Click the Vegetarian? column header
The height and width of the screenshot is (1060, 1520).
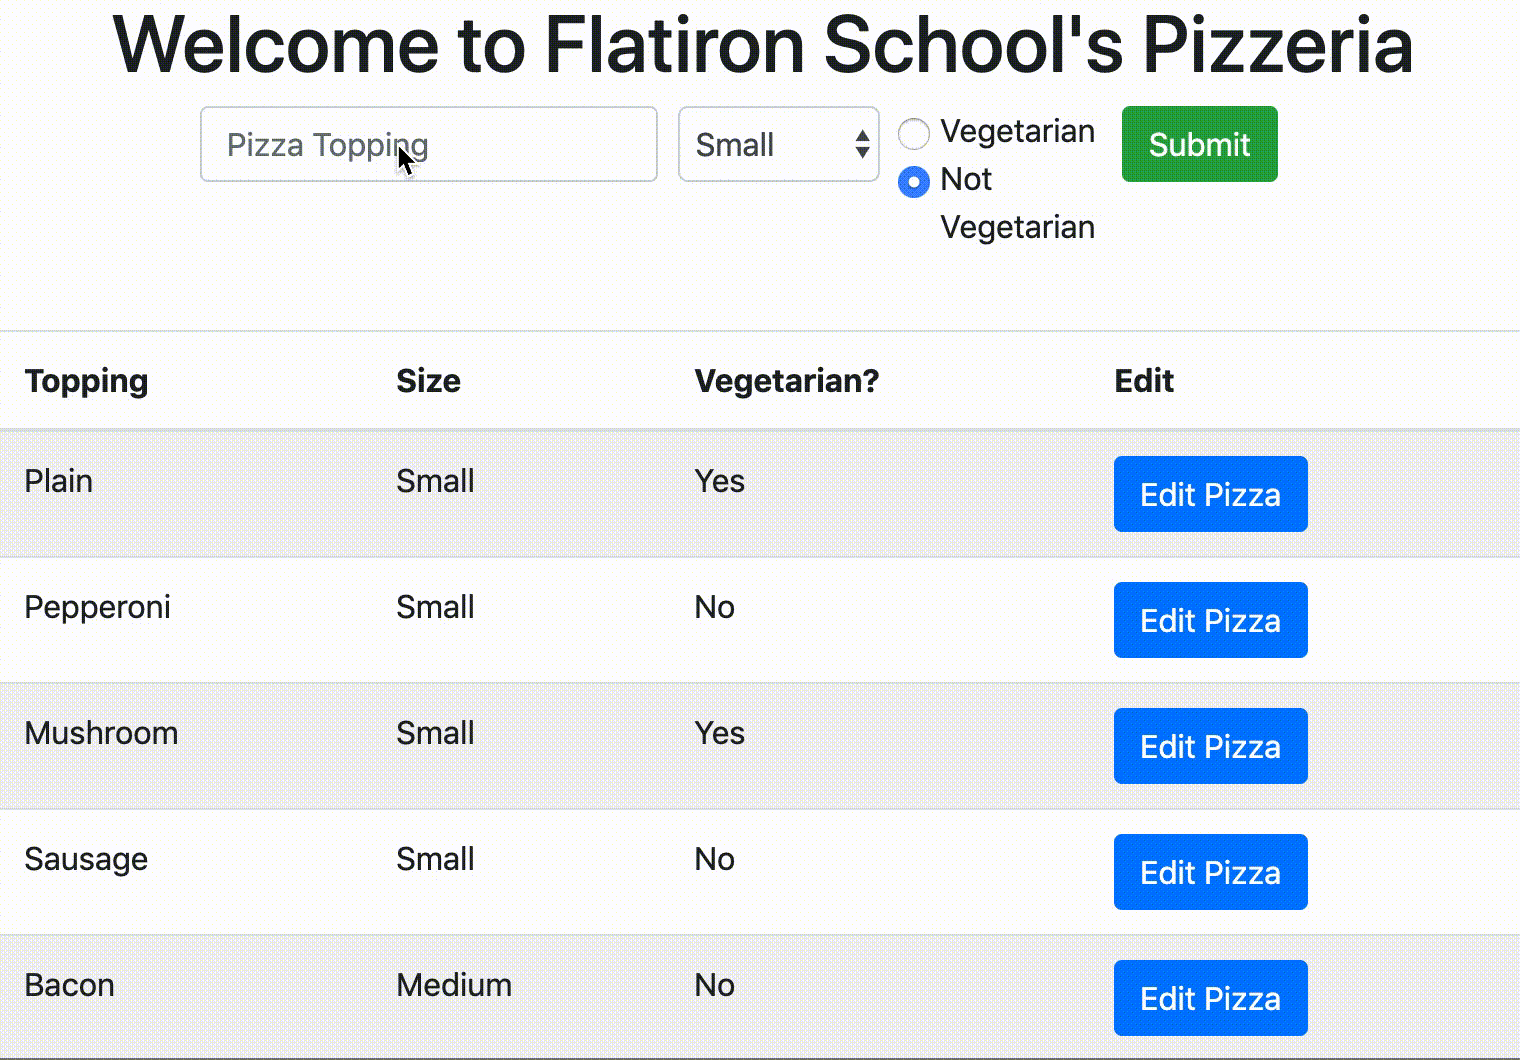click(x=787, y=381)
